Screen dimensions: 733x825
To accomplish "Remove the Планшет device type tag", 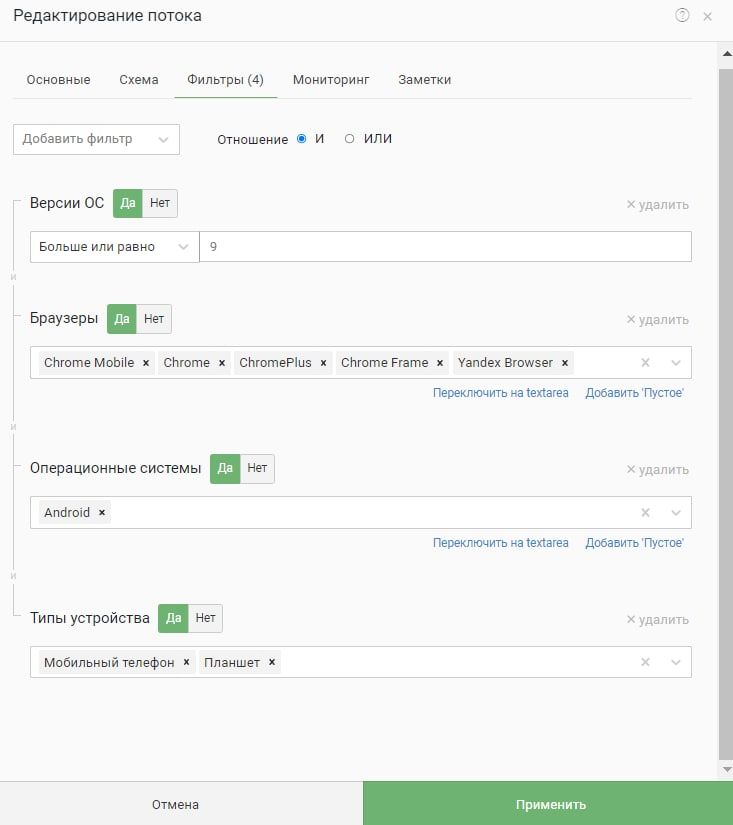I will tap(272, 663).
